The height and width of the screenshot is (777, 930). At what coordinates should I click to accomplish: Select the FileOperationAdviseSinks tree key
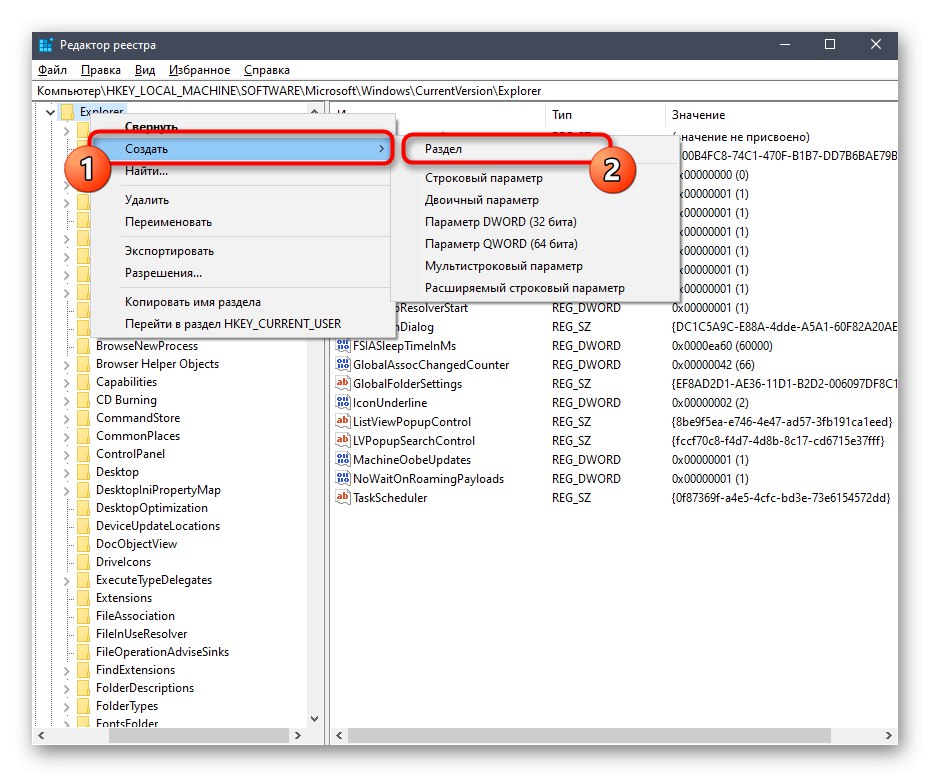(162, 652)
